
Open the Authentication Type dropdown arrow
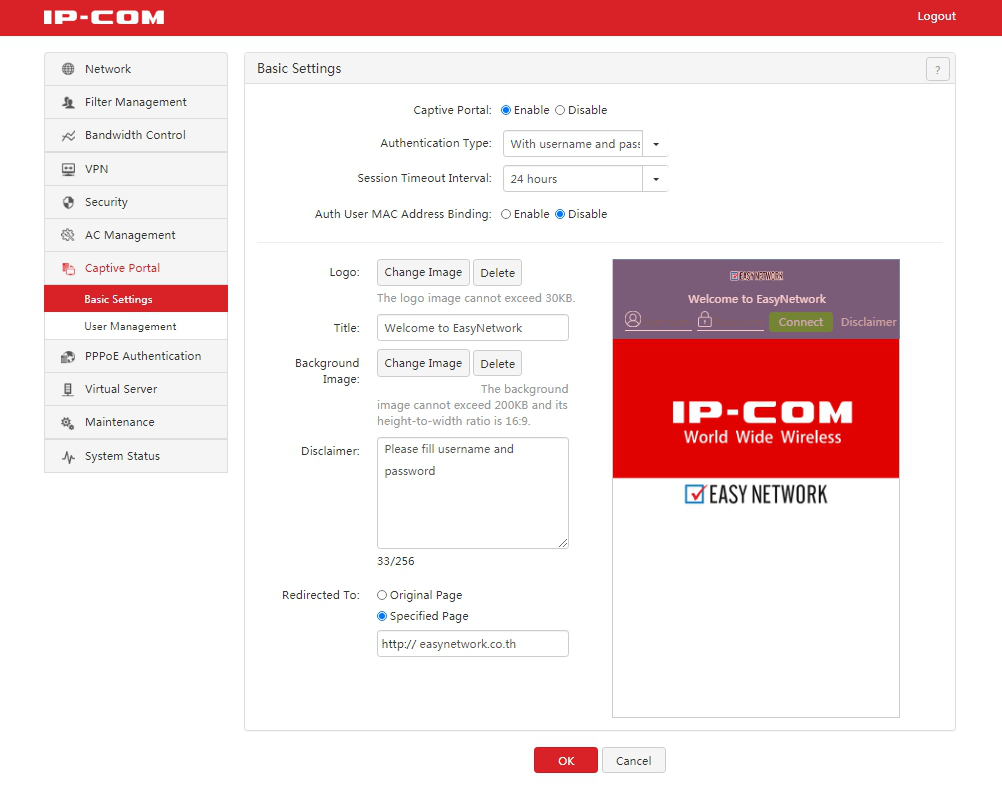click(x=656, y=144)
